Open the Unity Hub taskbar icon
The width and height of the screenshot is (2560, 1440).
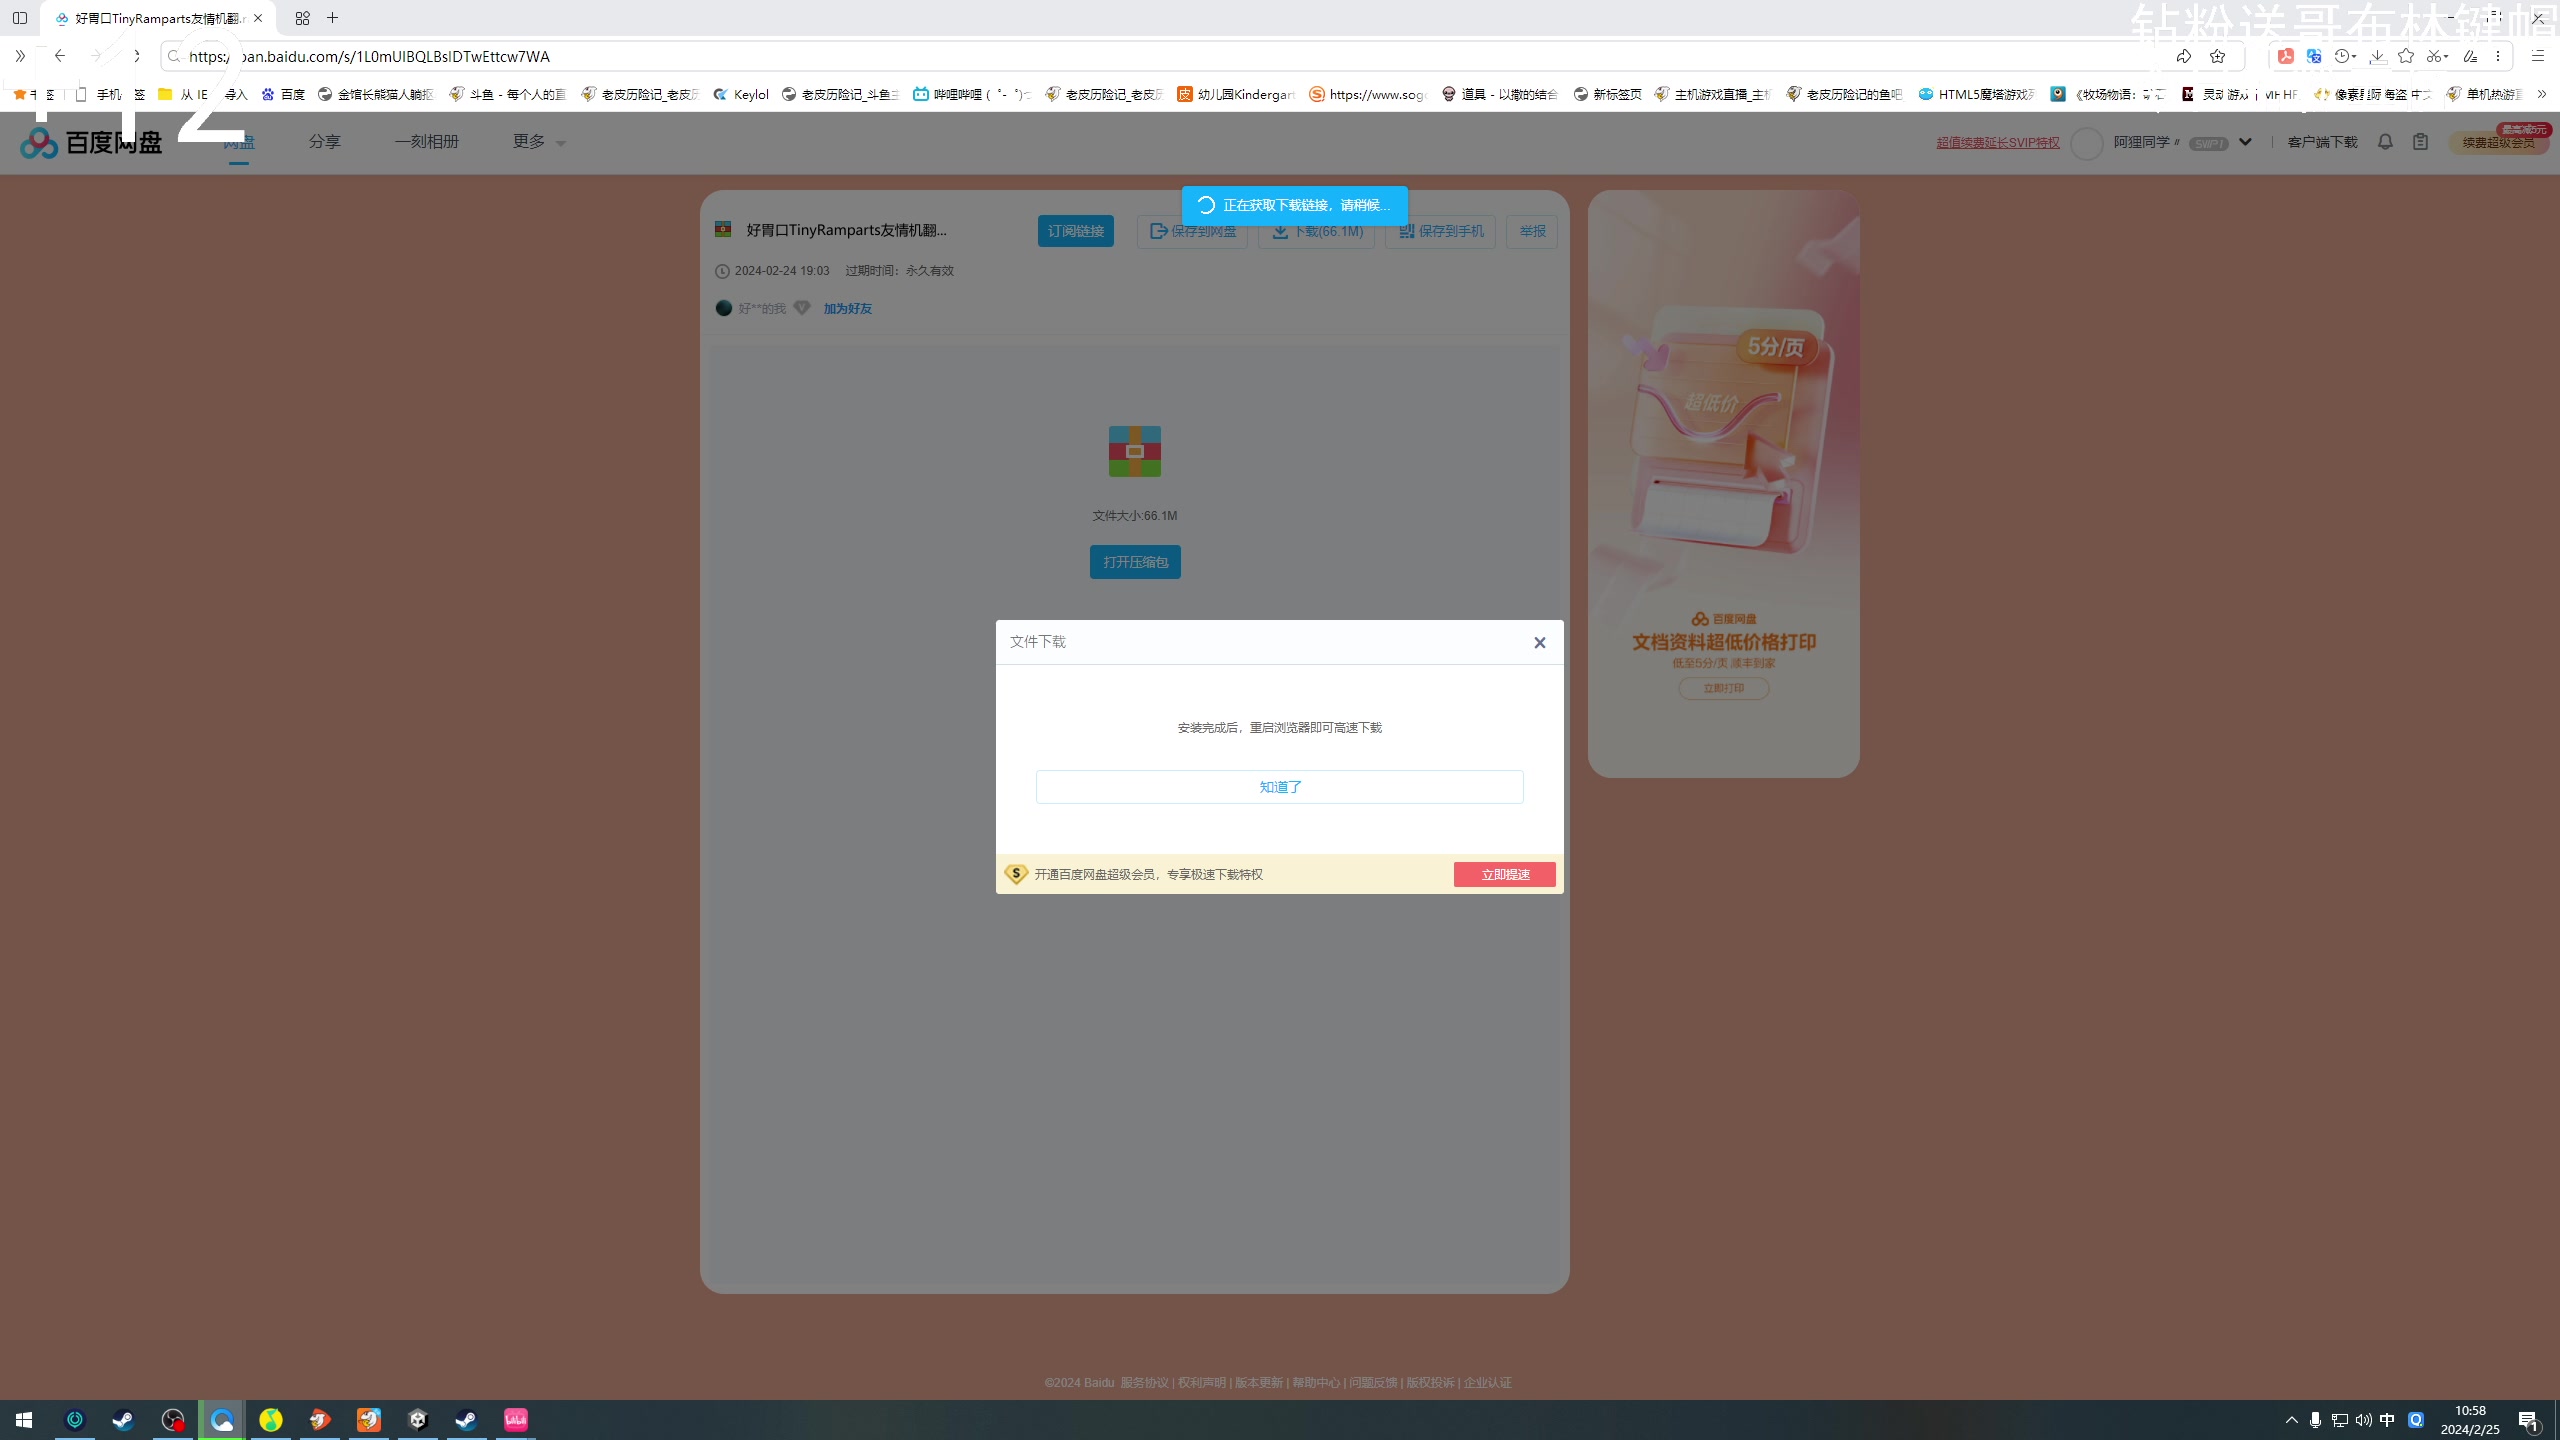[418, 1420]
